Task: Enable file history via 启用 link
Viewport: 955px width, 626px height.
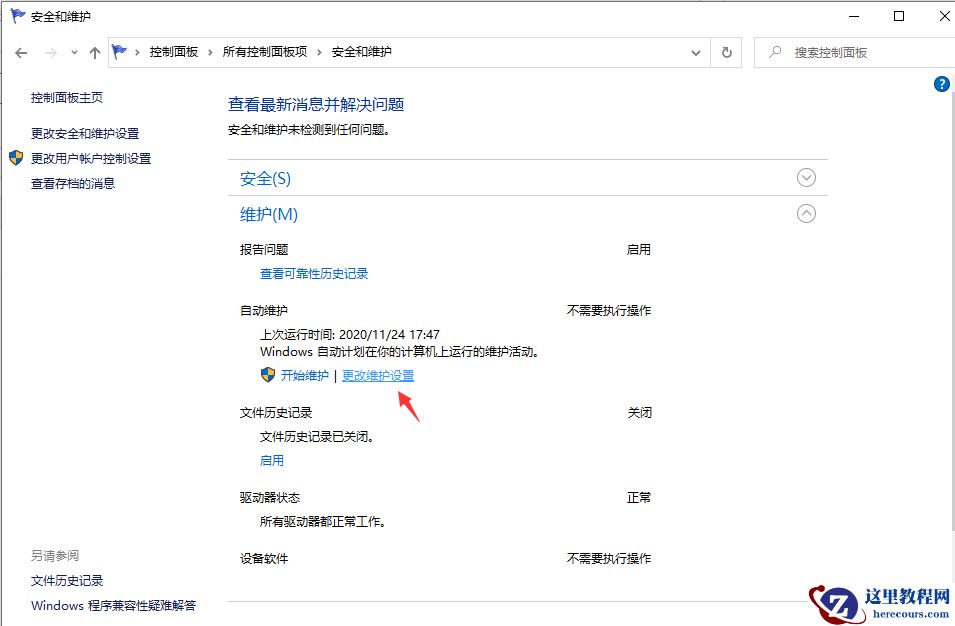Action: pyautogui.click(x=272, y=460)
